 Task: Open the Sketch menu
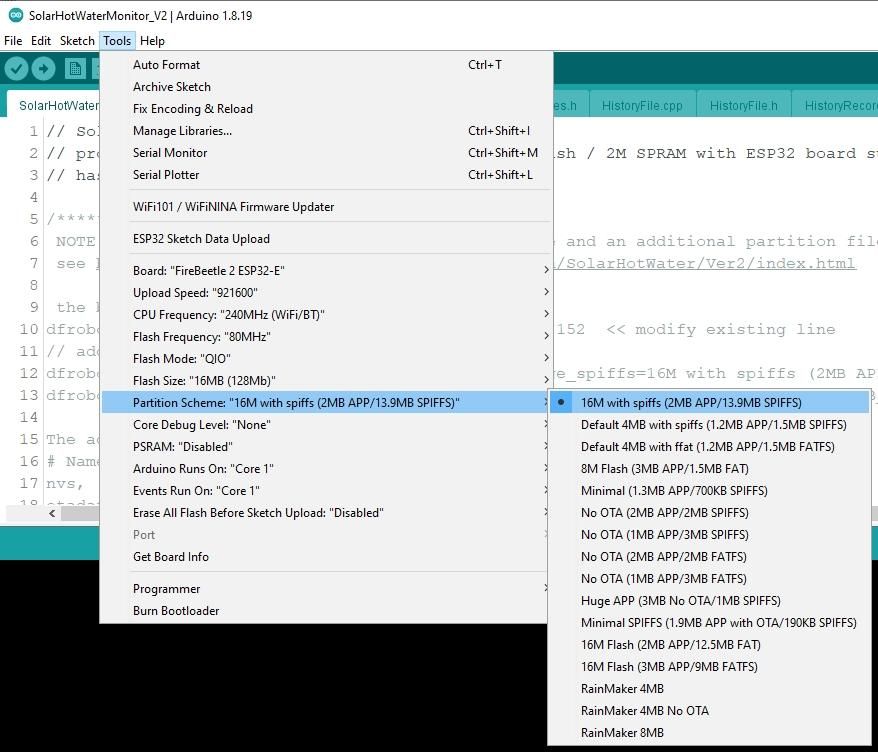point(77,41)
